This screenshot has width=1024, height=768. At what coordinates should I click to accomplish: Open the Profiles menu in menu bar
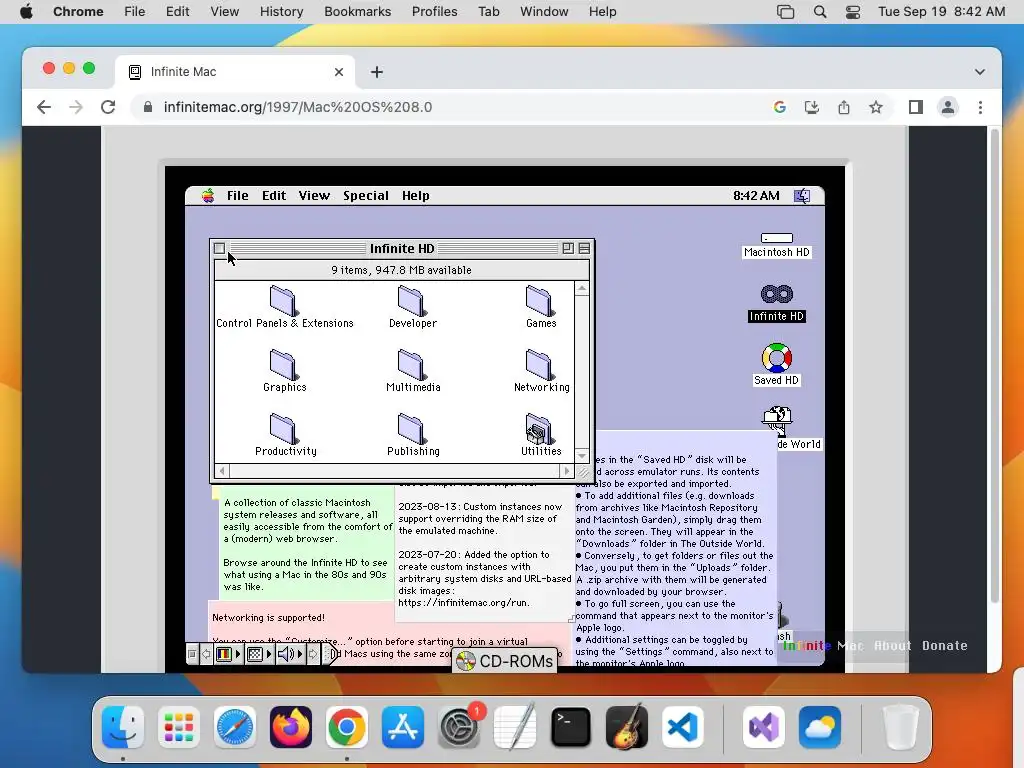(x=434, y=12)
